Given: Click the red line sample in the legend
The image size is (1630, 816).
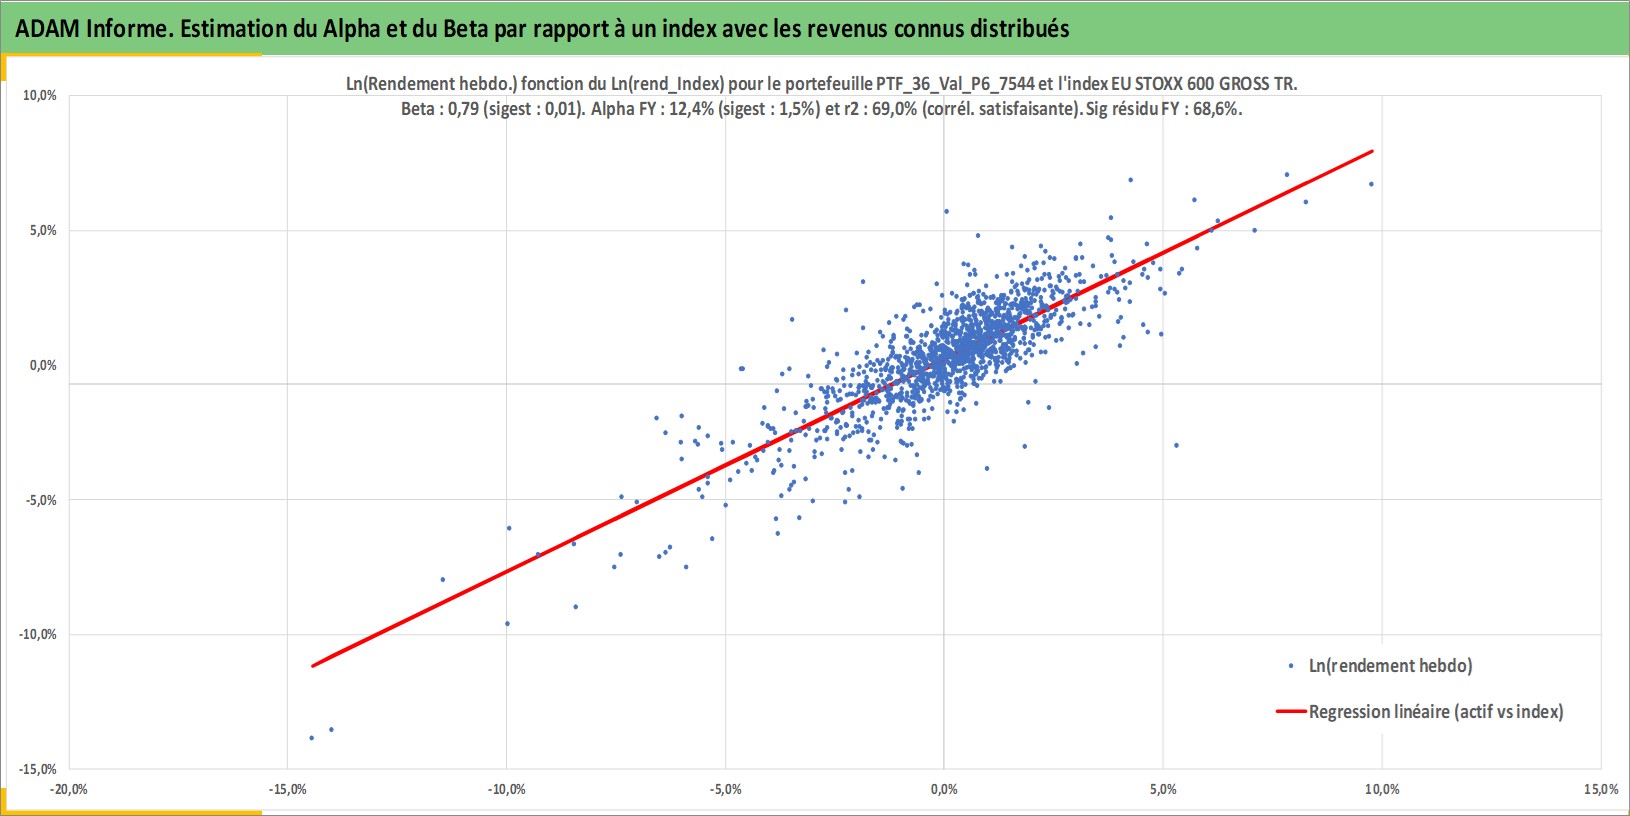Looking at the screenshot, I should click(1291, 712).
